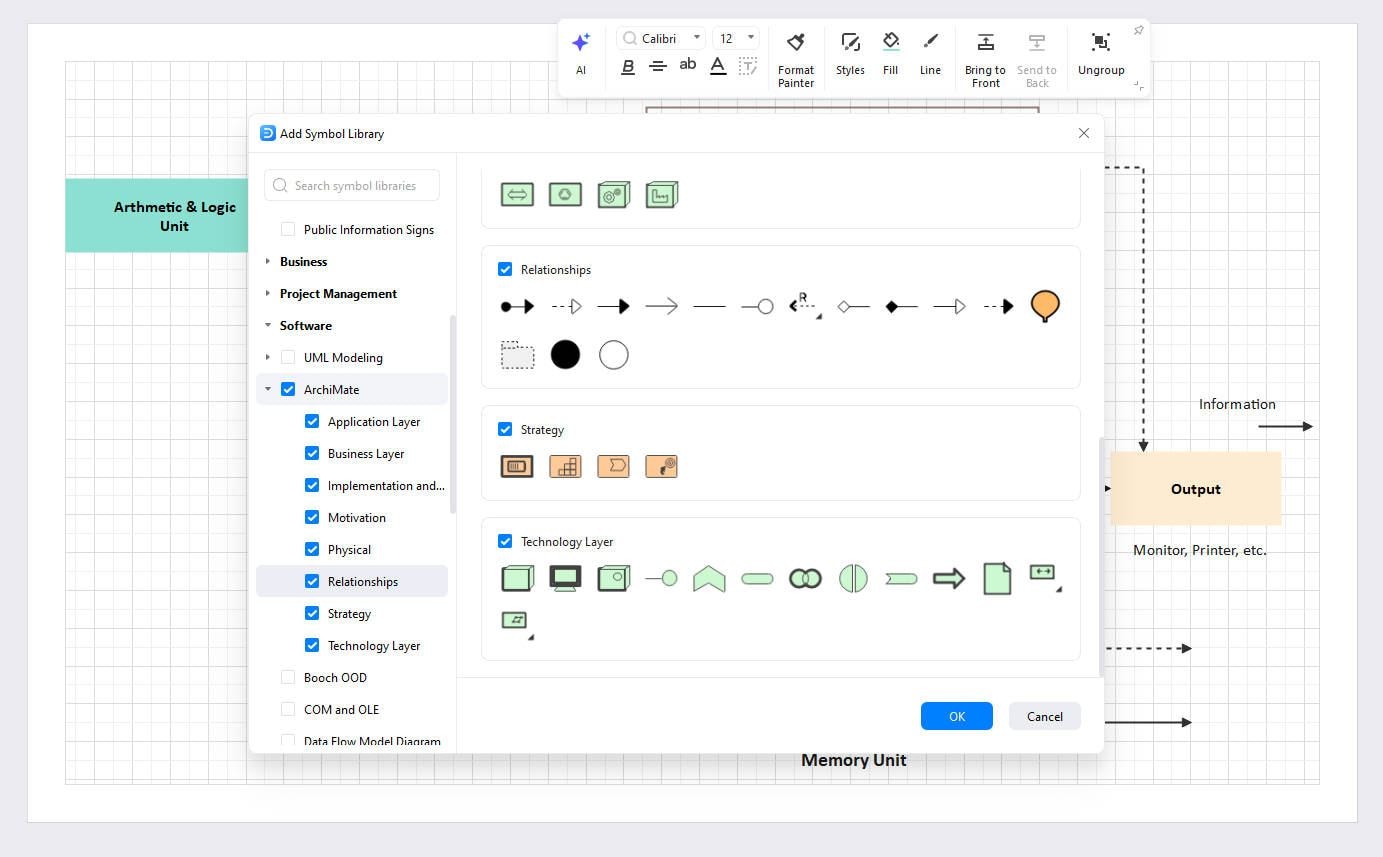This screenshot has width=1383, height=857.
Task: Expand the Business category
Action: point(267,261)
